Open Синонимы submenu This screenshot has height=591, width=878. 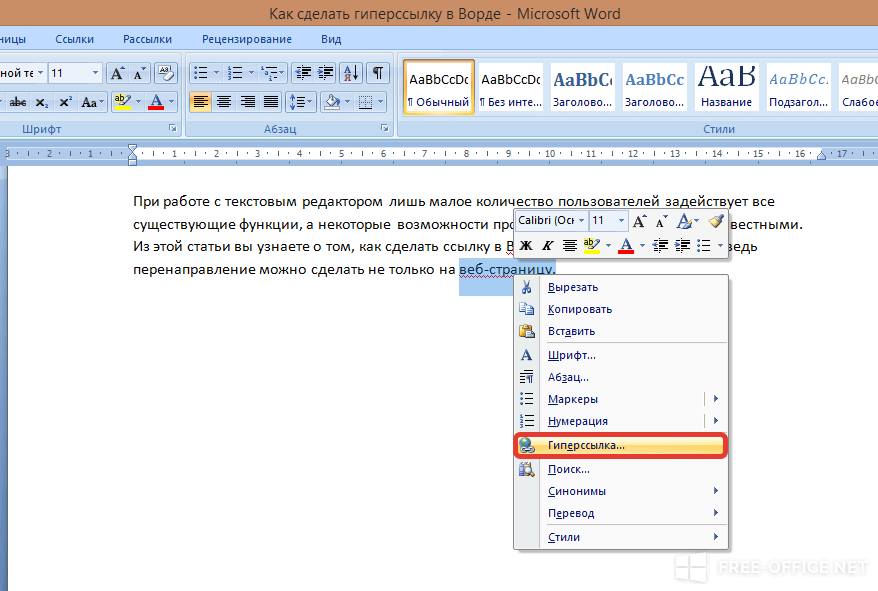tap(621, 491)
